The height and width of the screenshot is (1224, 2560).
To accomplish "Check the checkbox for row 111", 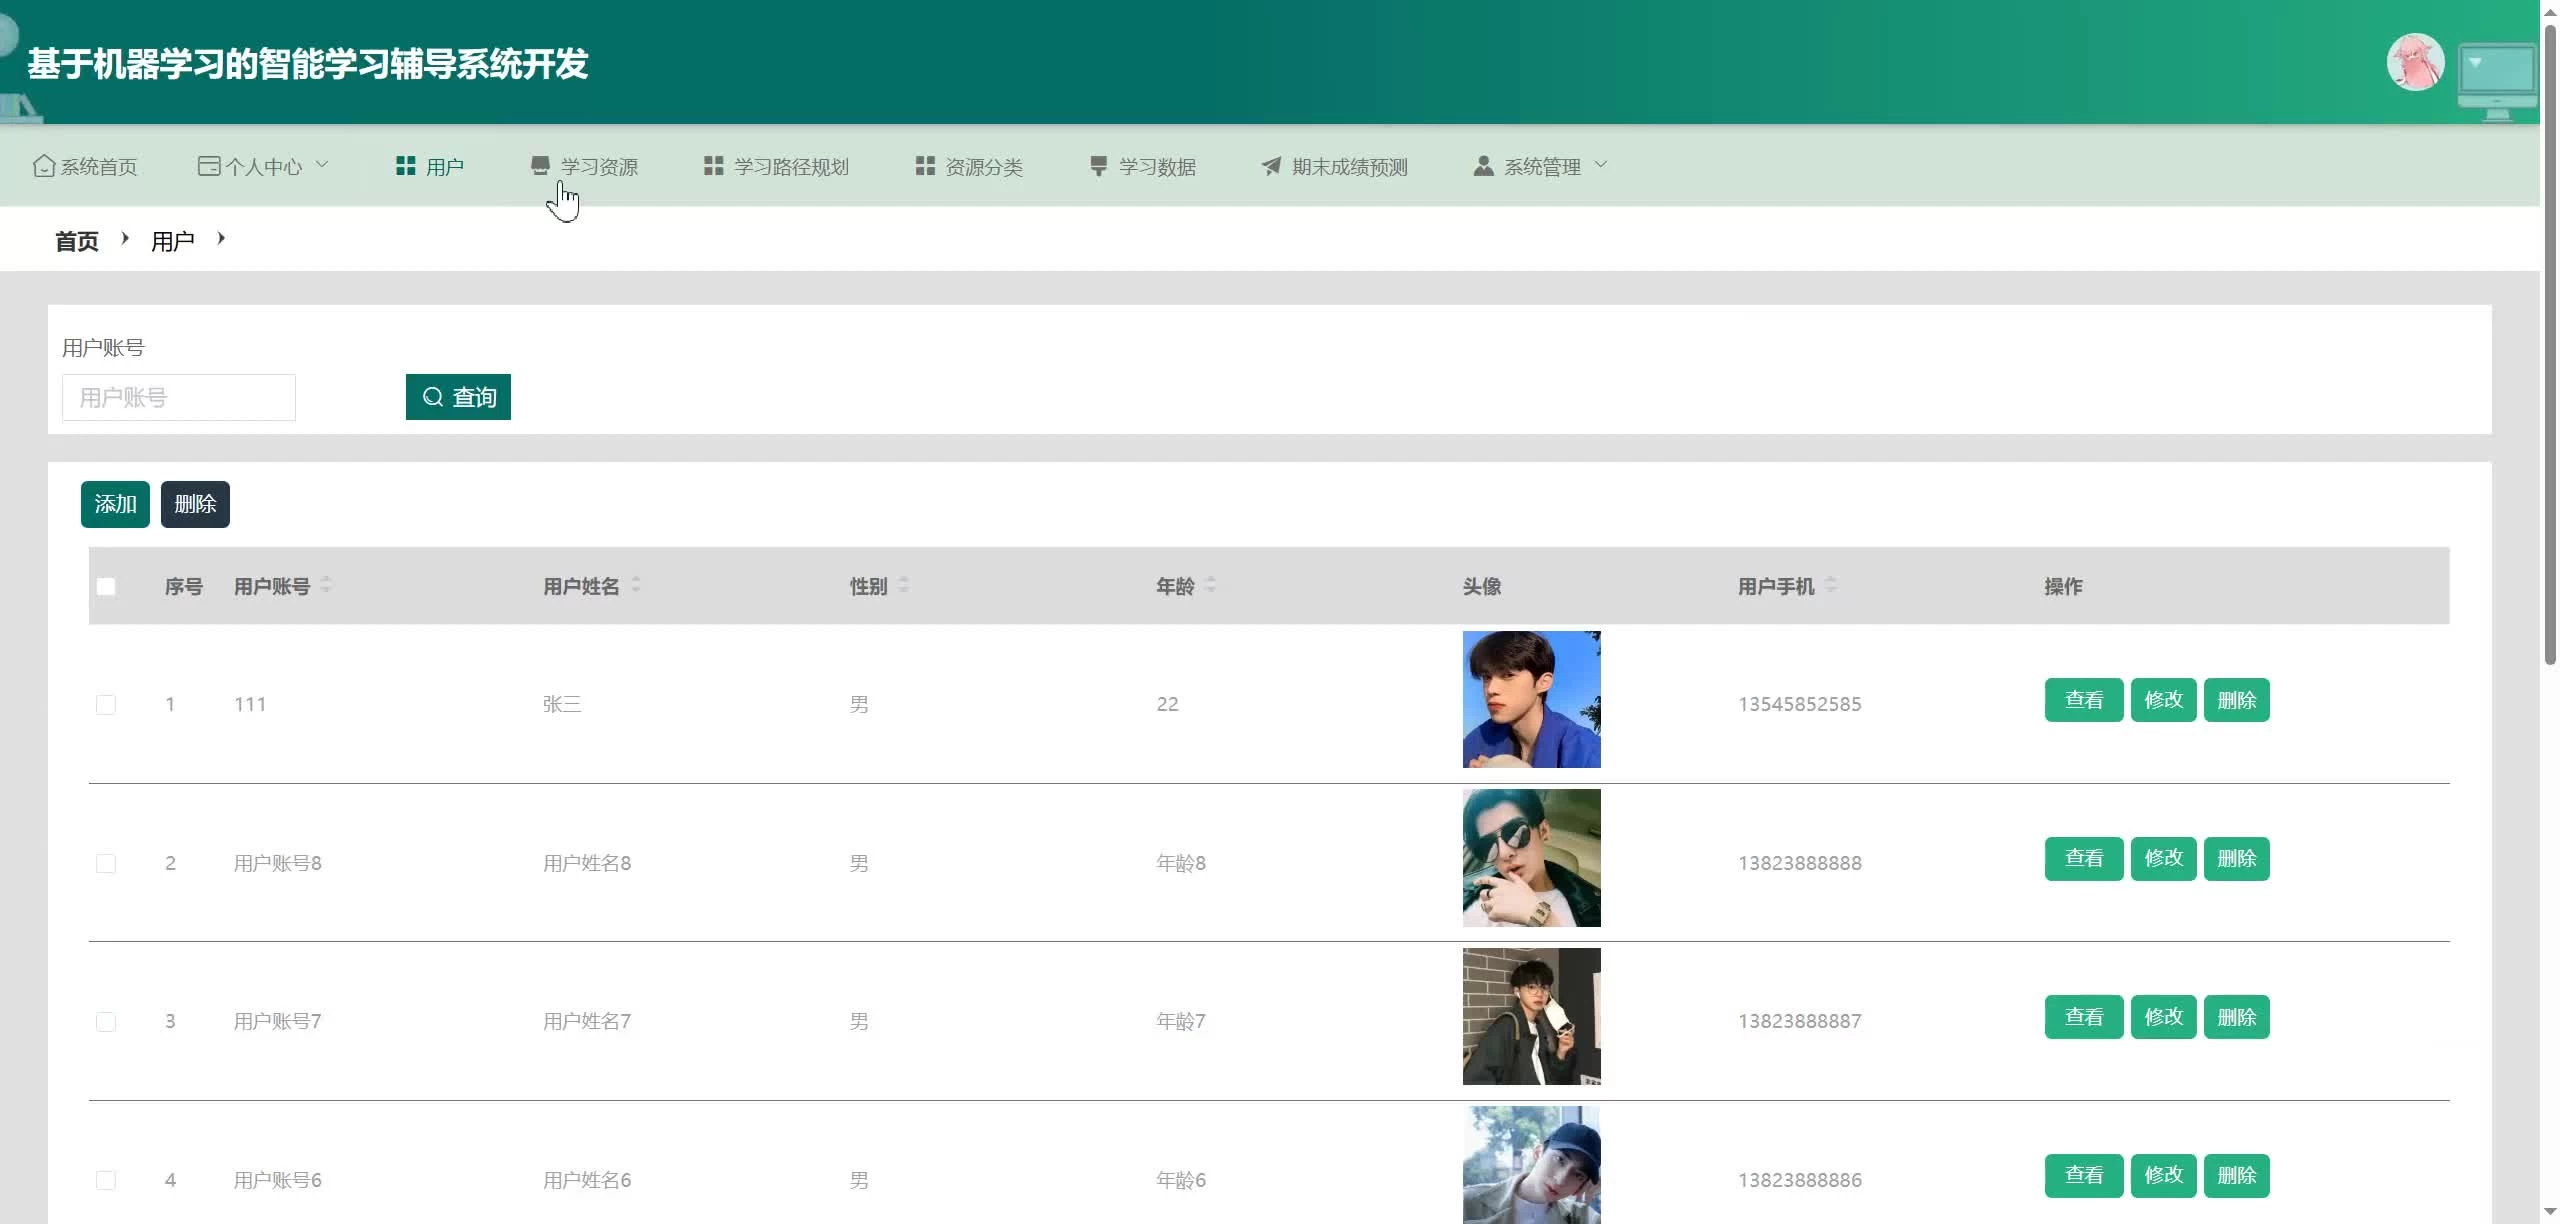I will [106, 704].
